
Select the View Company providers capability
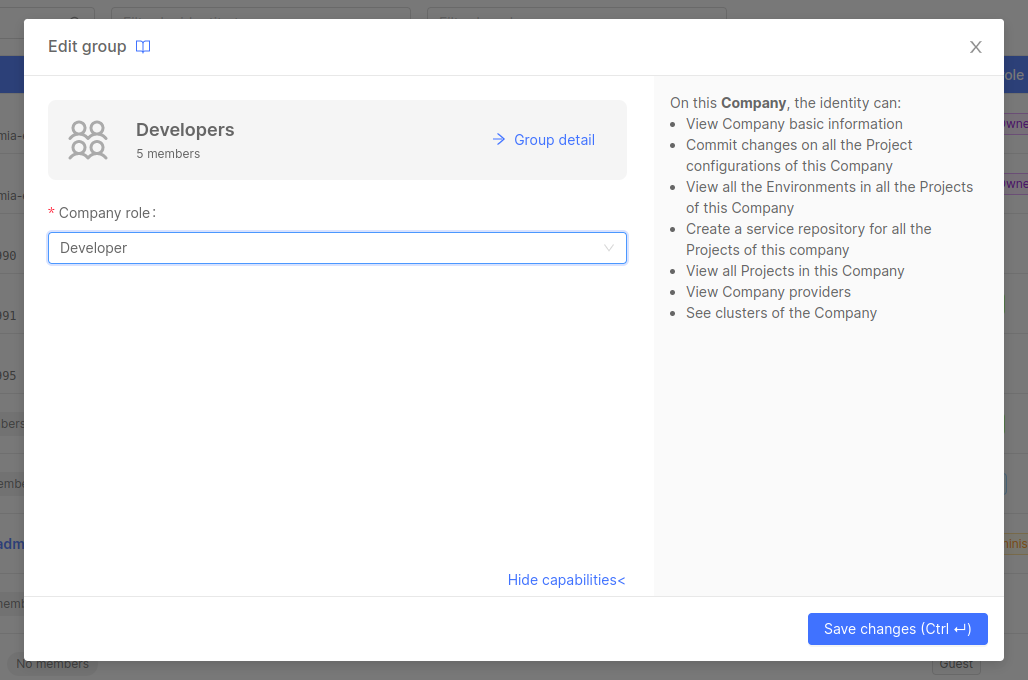point(768,292)
